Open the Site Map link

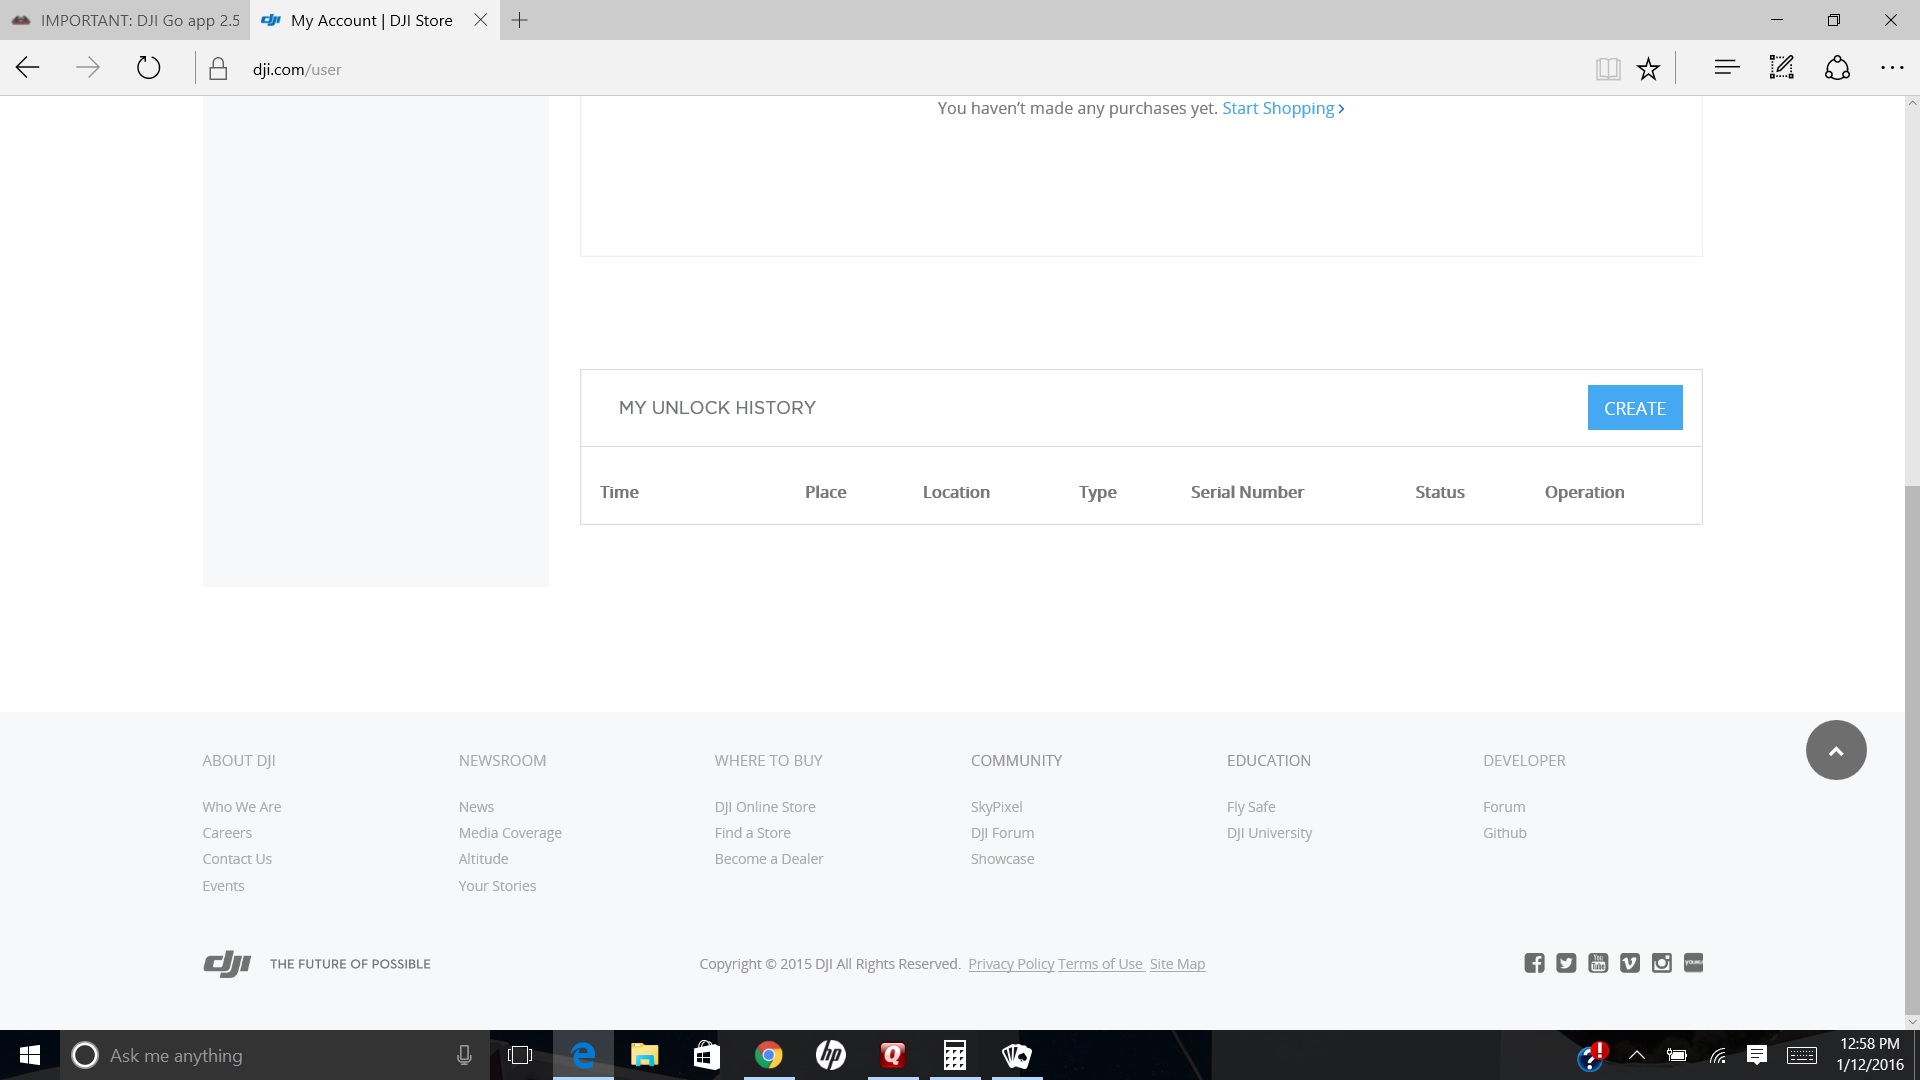pyautogui.click(x=1177, y=964)
